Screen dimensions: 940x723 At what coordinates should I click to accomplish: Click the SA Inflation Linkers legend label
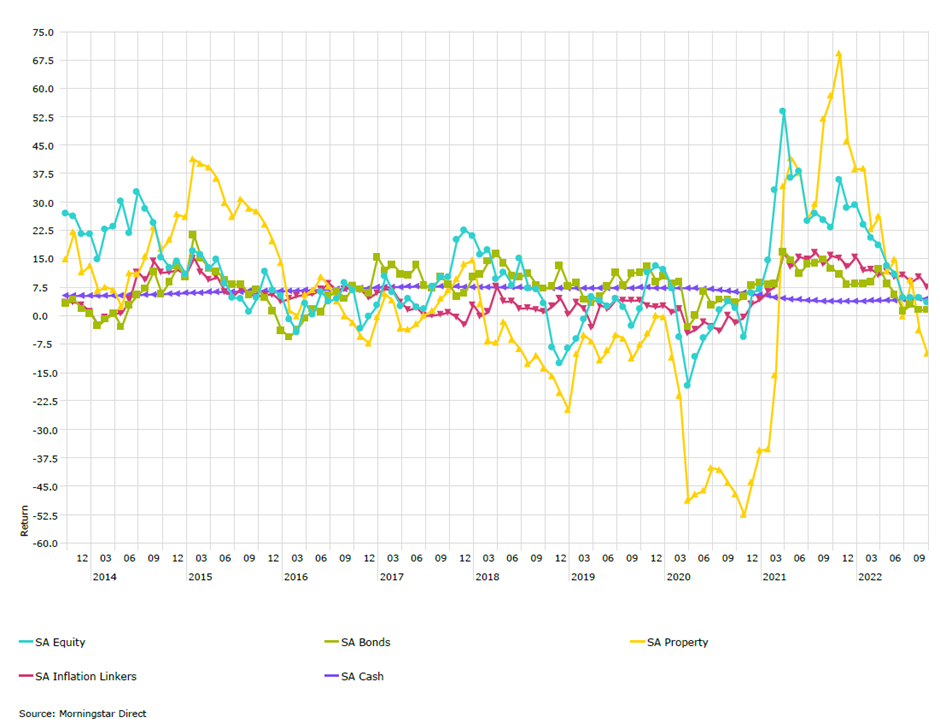pyautogui.click(x=86, y=676)
